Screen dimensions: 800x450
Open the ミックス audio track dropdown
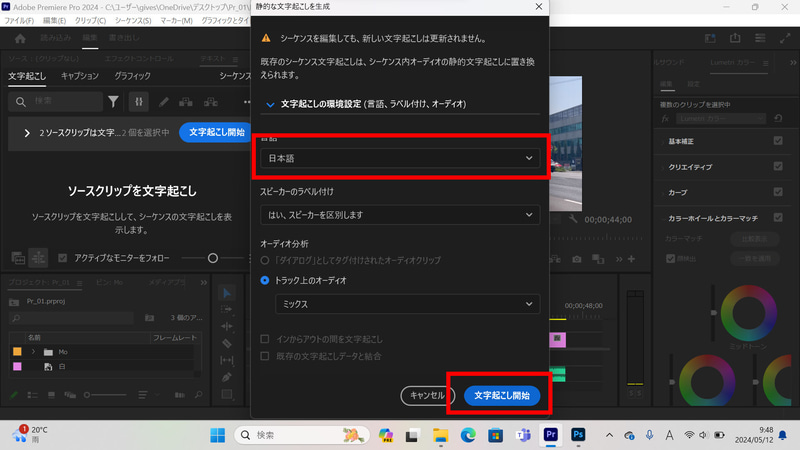pos(407,304)
